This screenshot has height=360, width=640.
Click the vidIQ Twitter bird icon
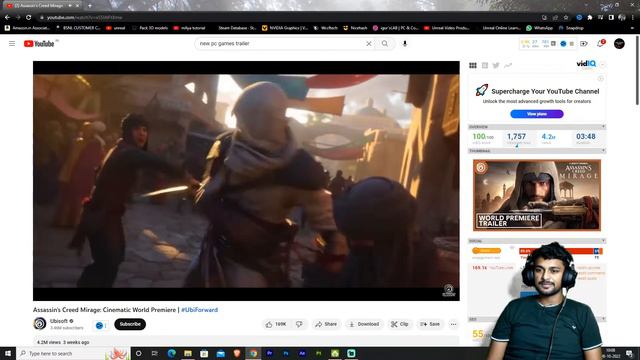click(x=496, y=65)
